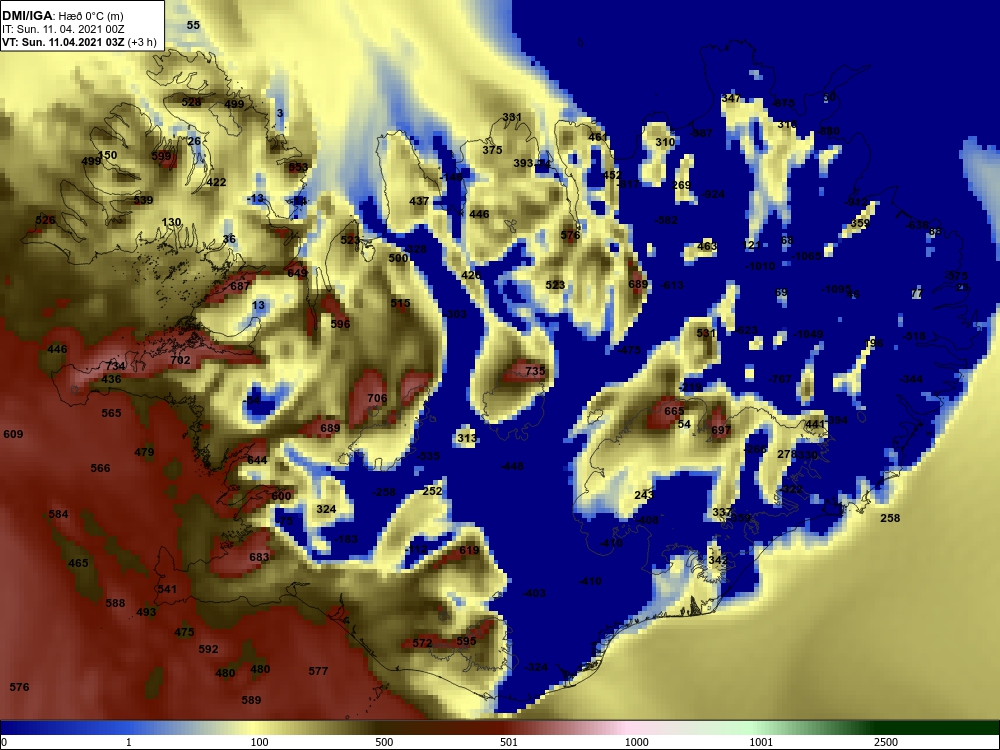
Task: Click the map value '375'
Action: coord(492,150)
